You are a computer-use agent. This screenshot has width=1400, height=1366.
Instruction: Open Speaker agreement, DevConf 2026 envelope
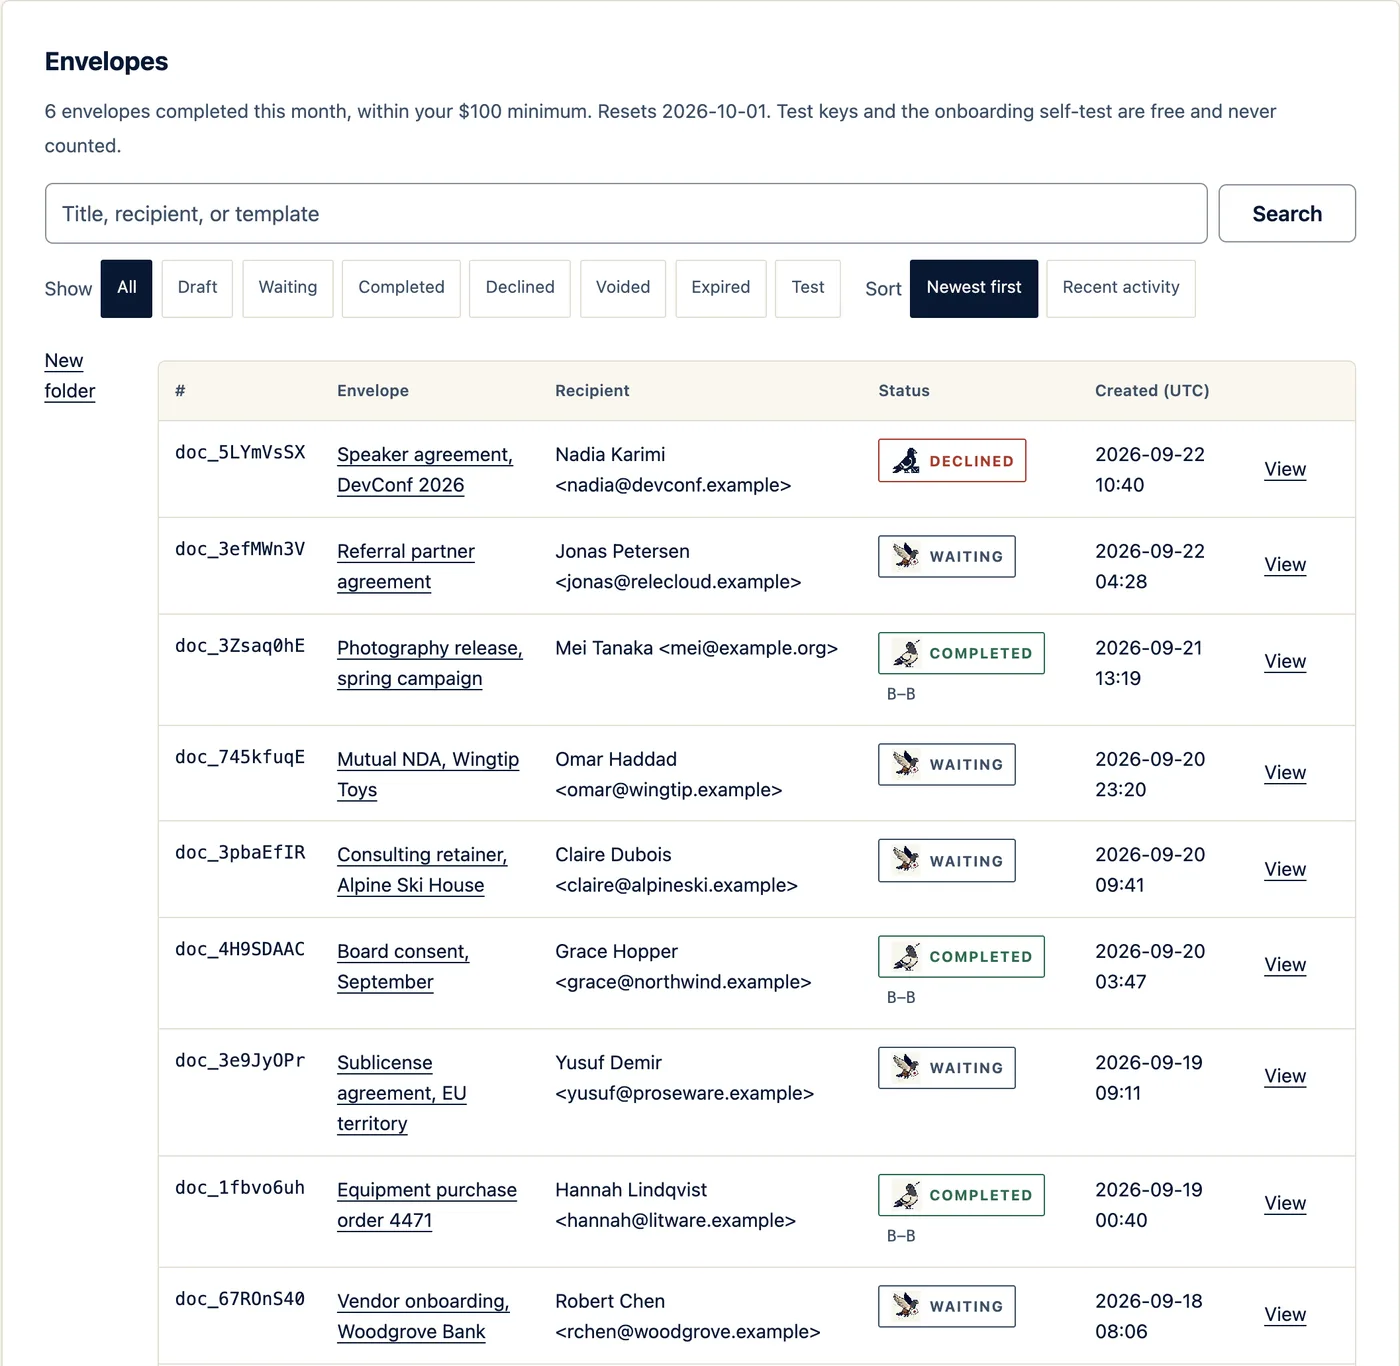(x=425, y=470)
